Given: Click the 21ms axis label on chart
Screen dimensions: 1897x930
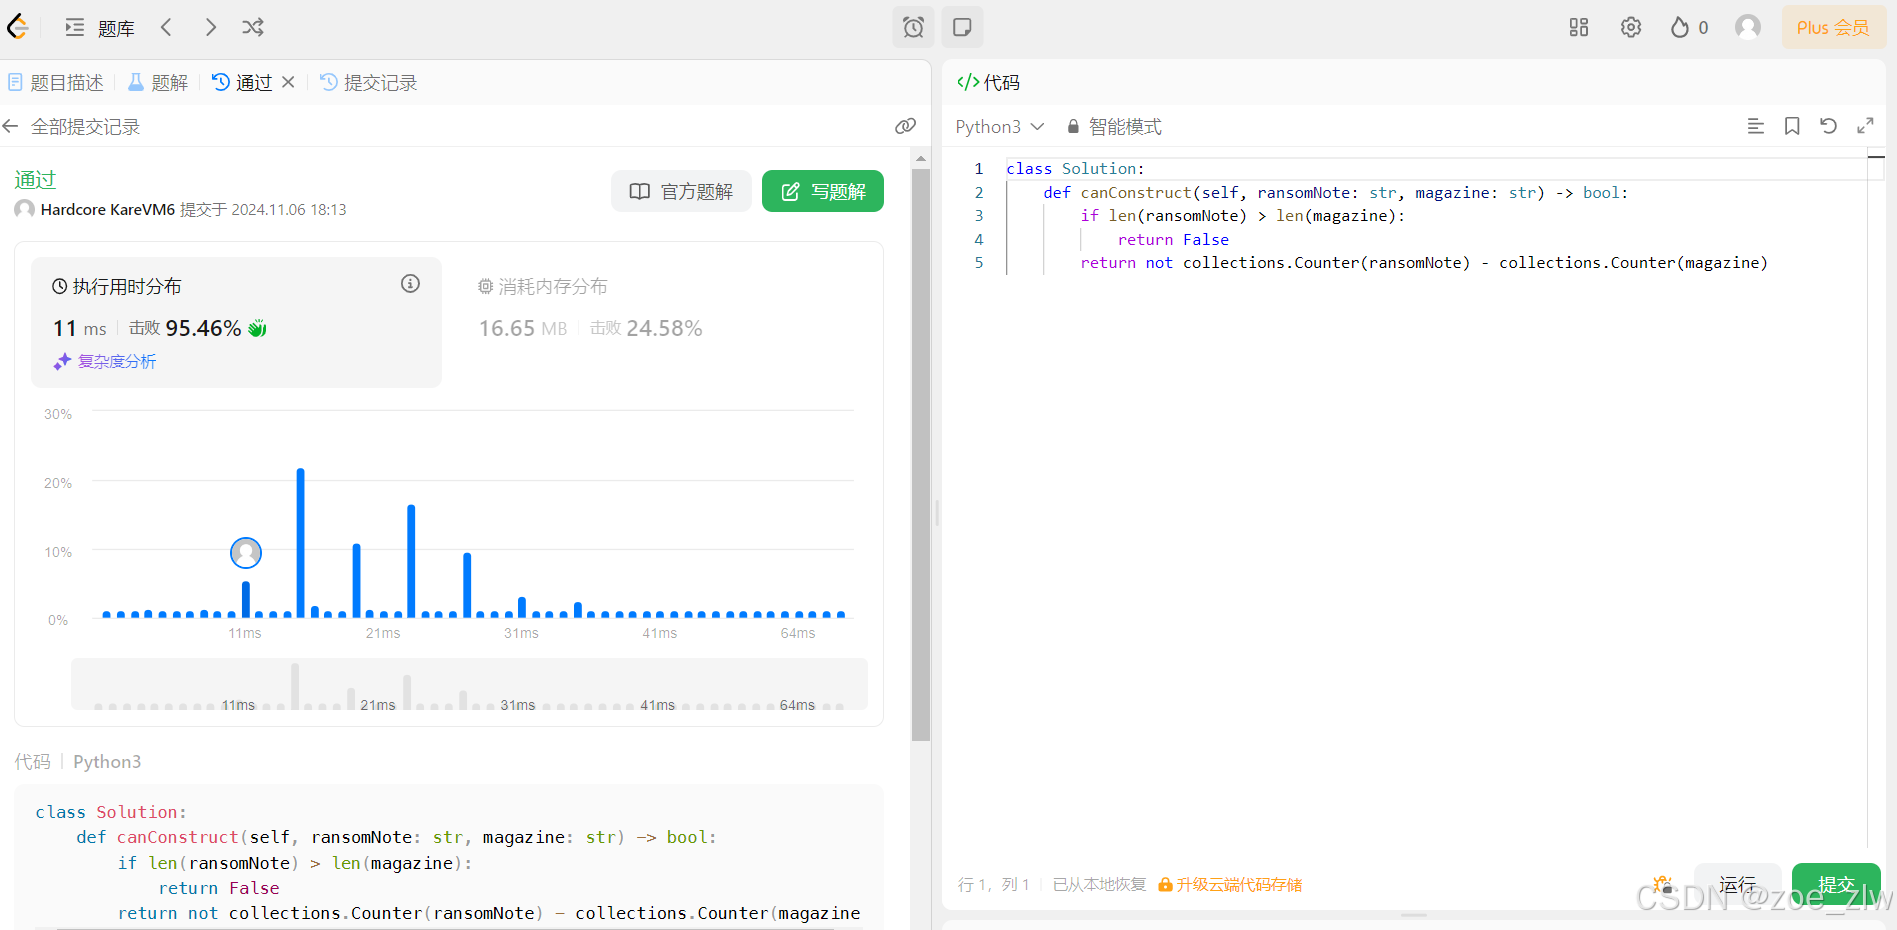Looking at the screenshot, I should click(x=383, y=633).
